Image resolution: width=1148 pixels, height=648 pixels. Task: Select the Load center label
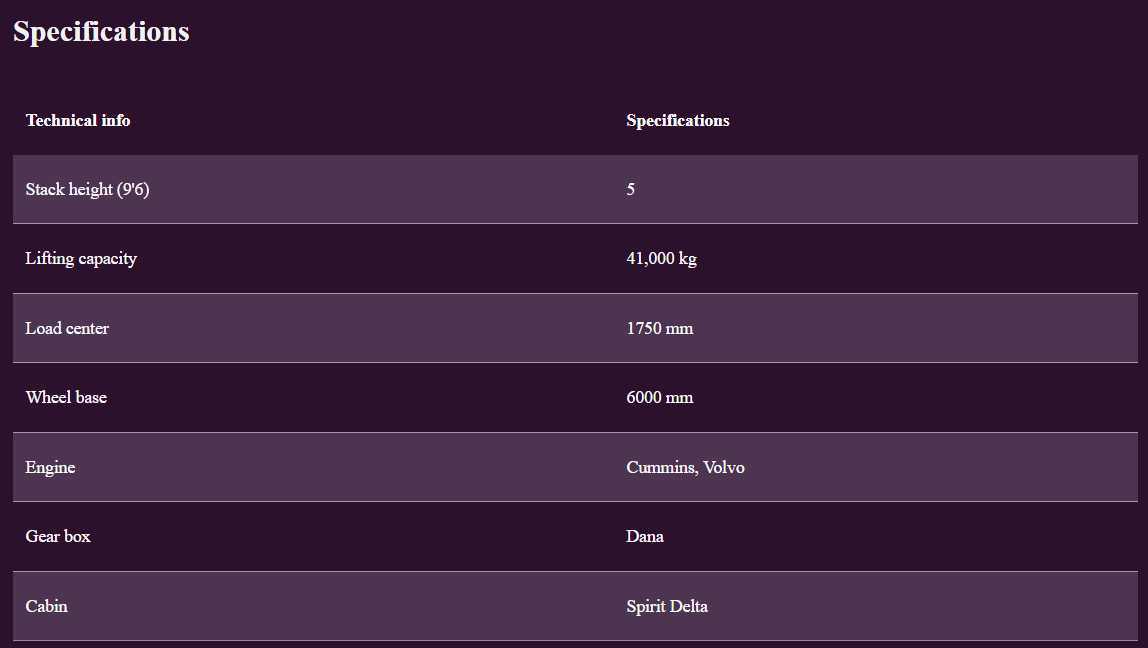[67, 328]
